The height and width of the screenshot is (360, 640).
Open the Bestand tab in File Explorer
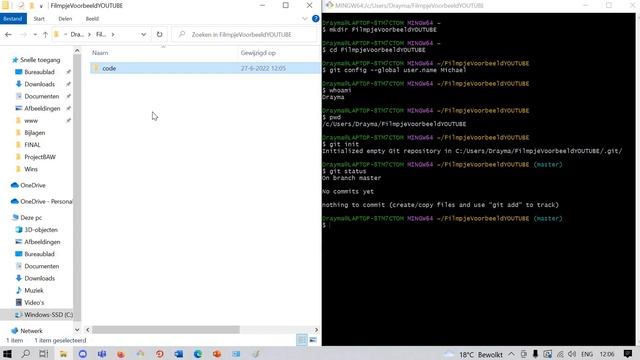tap(13, 19)
